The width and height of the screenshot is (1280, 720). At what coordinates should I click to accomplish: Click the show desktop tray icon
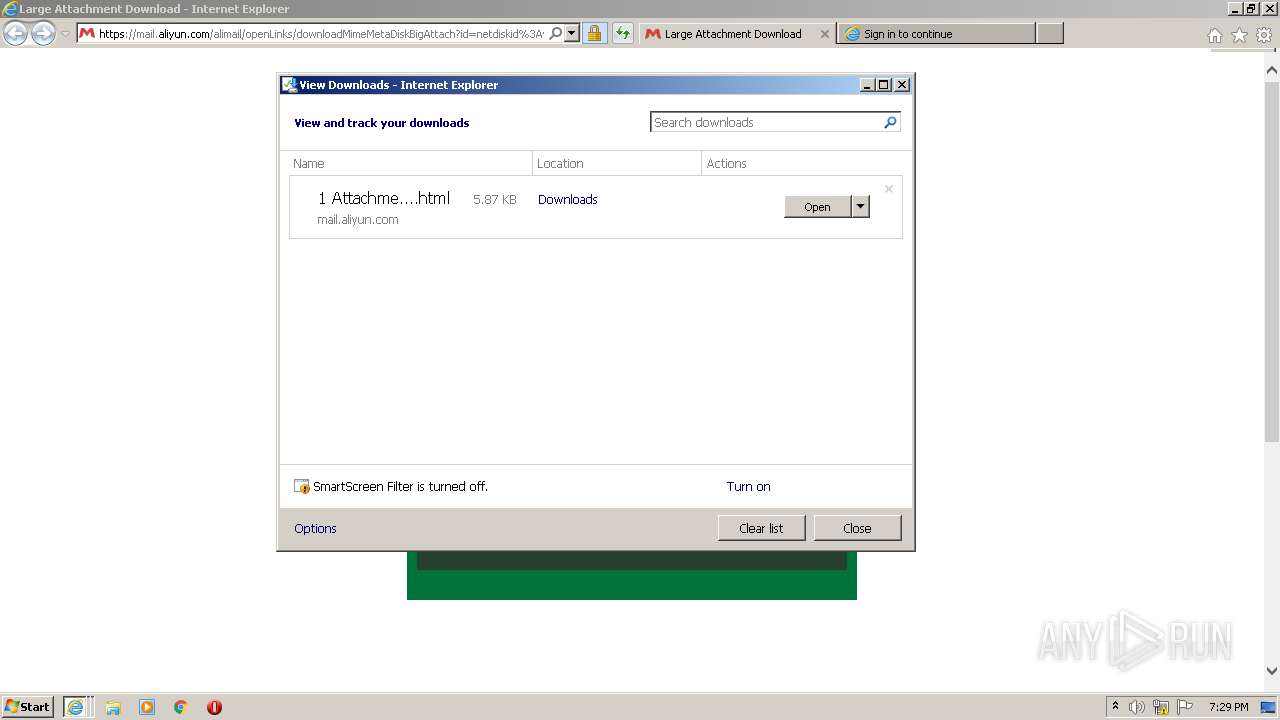pyautogui.click(x=1268, y=707)
